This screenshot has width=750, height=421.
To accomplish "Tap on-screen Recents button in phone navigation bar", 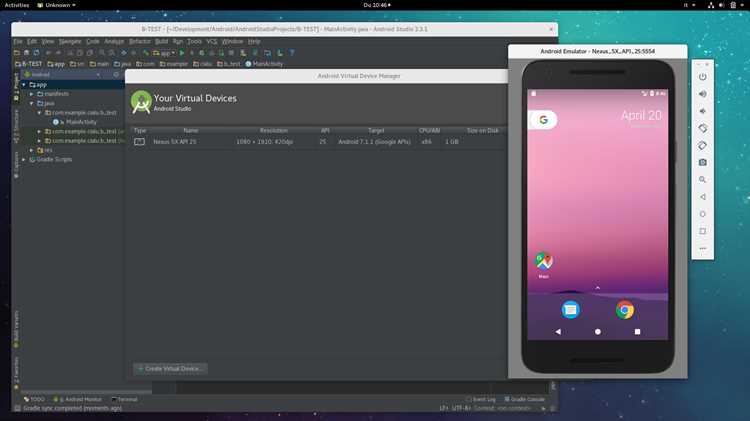I will tap(637, 332).
